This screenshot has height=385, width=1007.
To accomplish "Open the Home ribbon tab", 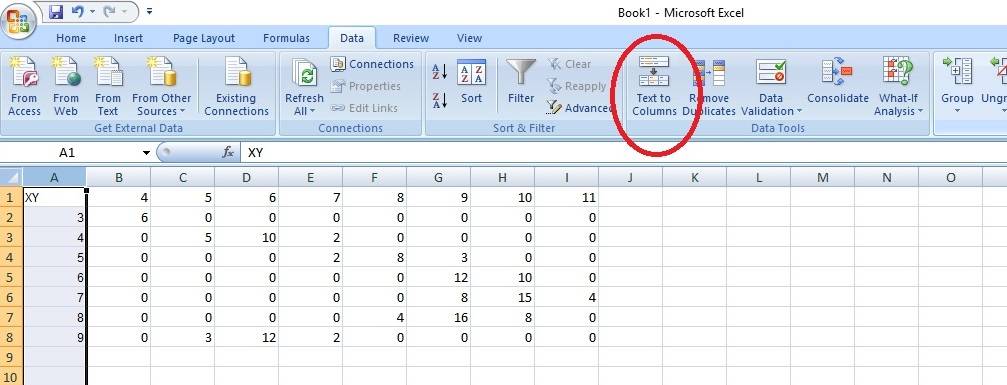I will [x=71, y=38].
